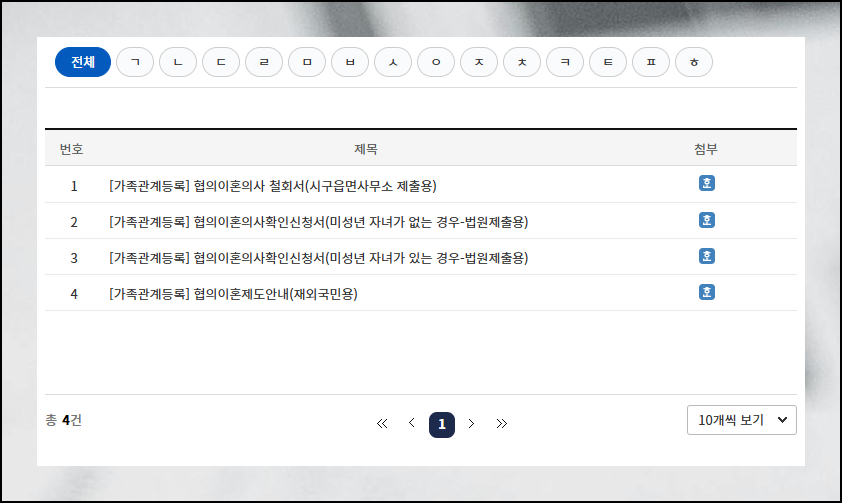Filter list by consonant ㄹ
The image size is (842, 503).
coord(264,62)
